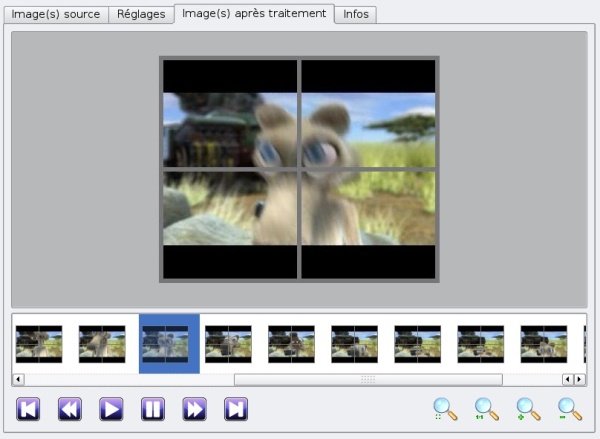Click the zoom-to-fit magnifier icon

click(445, 409)
